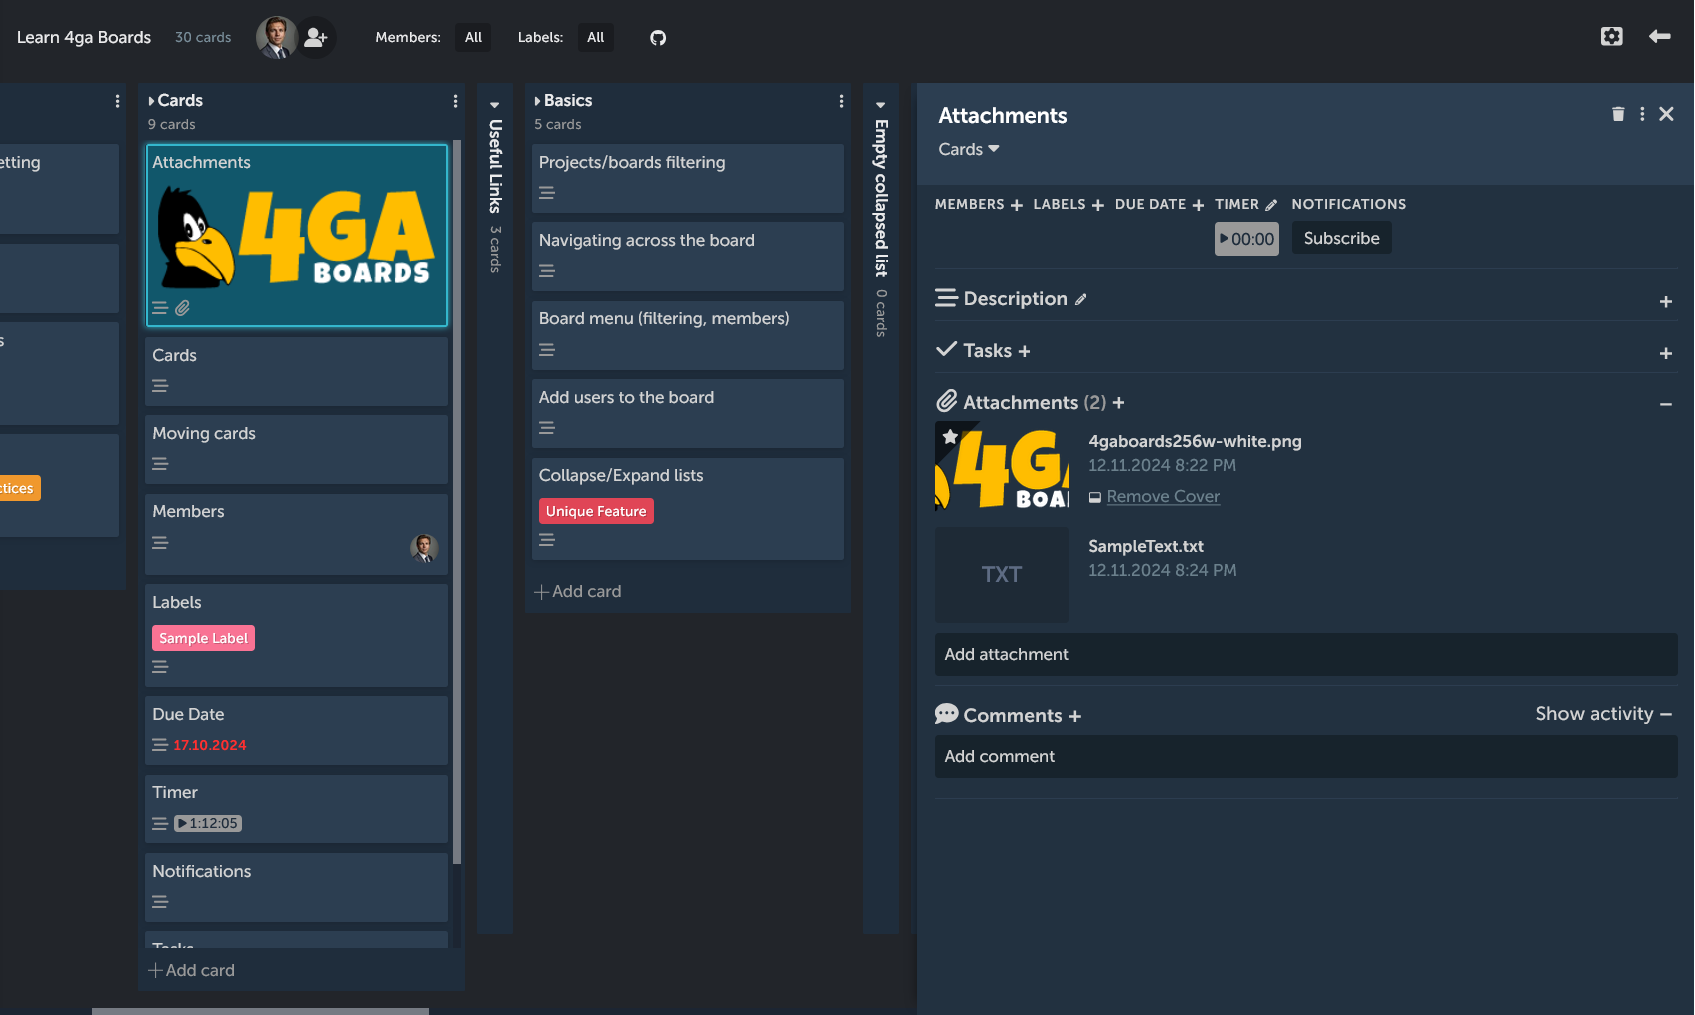Add due date with plus icon
Screen dimensions: 1695x1015
(1198, 205)
